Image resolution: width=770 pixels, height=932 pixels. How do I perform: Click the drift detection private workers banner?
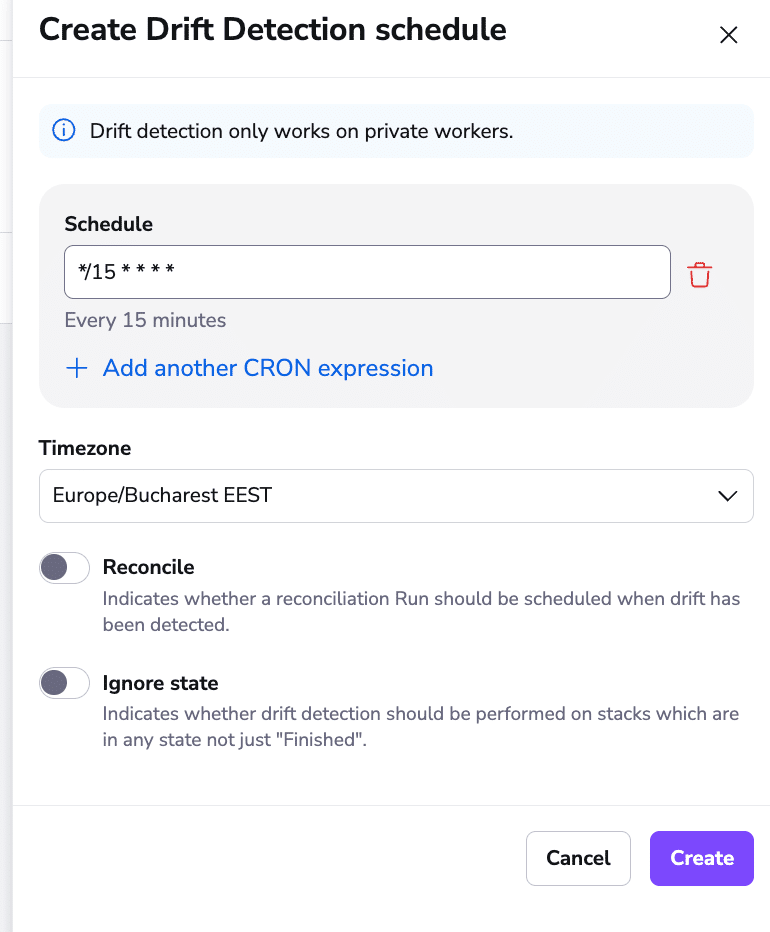click(x=396, y=130)
